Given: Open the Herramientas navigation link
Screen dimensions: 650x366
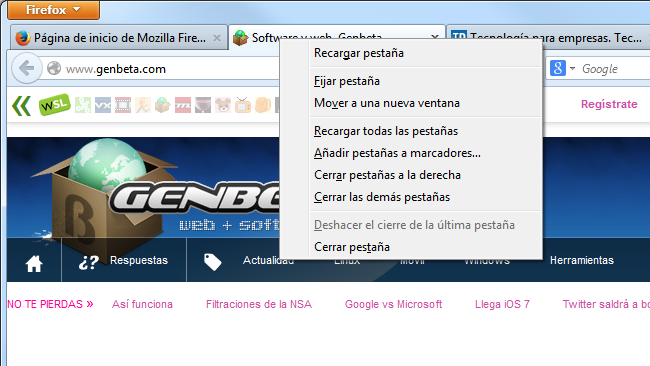Looking at the screenshot, I should coord(582,260).
